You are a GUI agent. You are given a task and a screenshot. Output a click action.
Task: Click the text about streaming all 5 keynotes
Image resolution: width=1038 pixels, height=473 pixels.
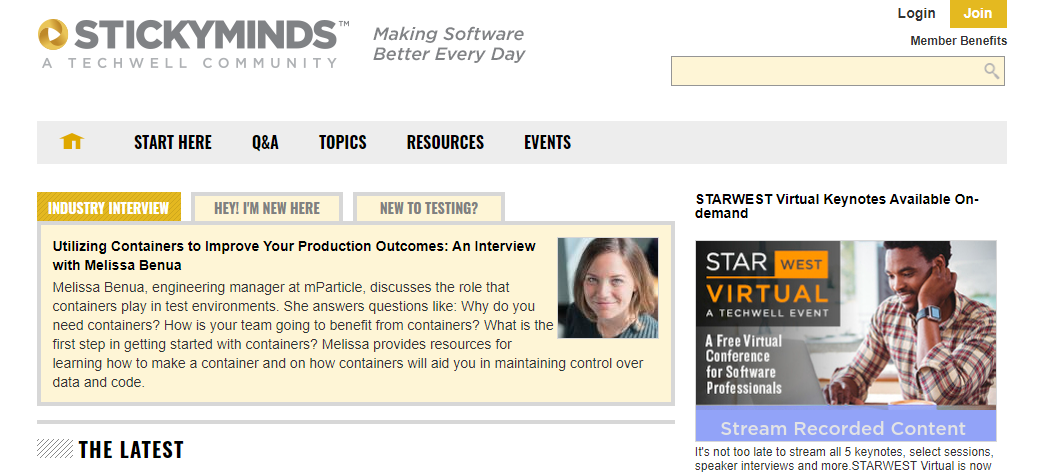click(x=844, y=458)
